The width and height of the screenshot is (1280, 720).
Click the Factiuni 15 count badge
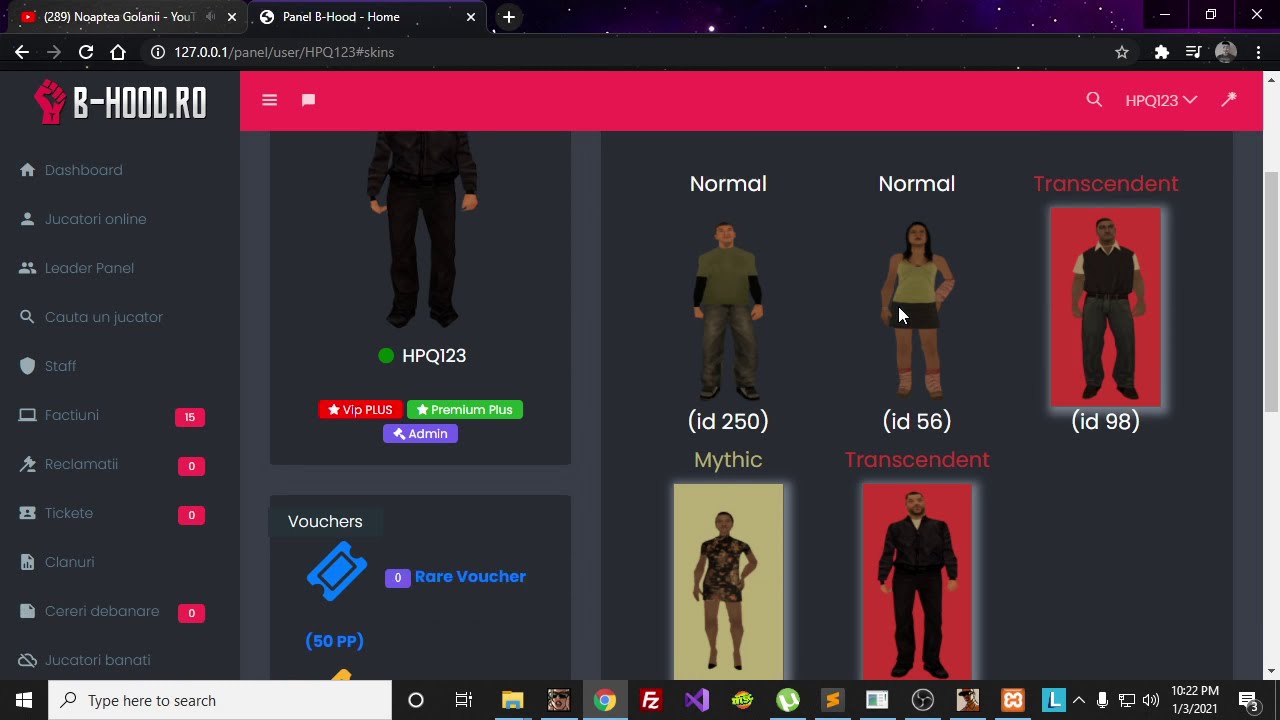190,417
